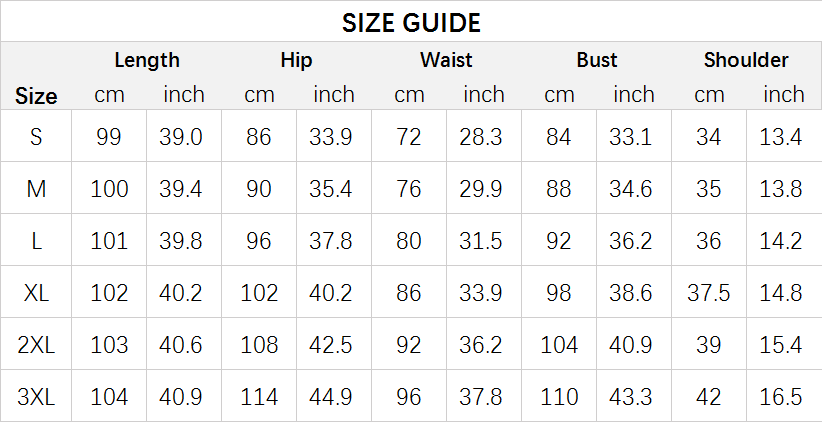Select the L size row label

36,241
